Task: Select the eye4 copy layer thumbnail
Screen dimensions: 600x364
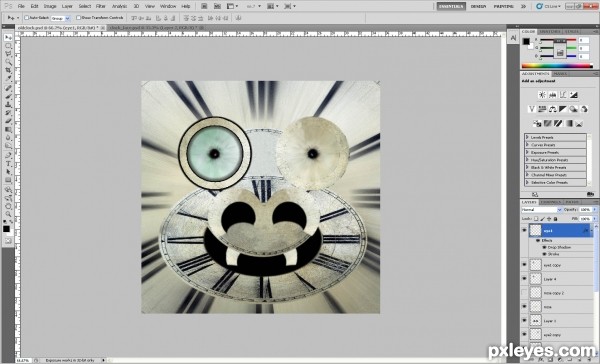Action: pos(535,265)
